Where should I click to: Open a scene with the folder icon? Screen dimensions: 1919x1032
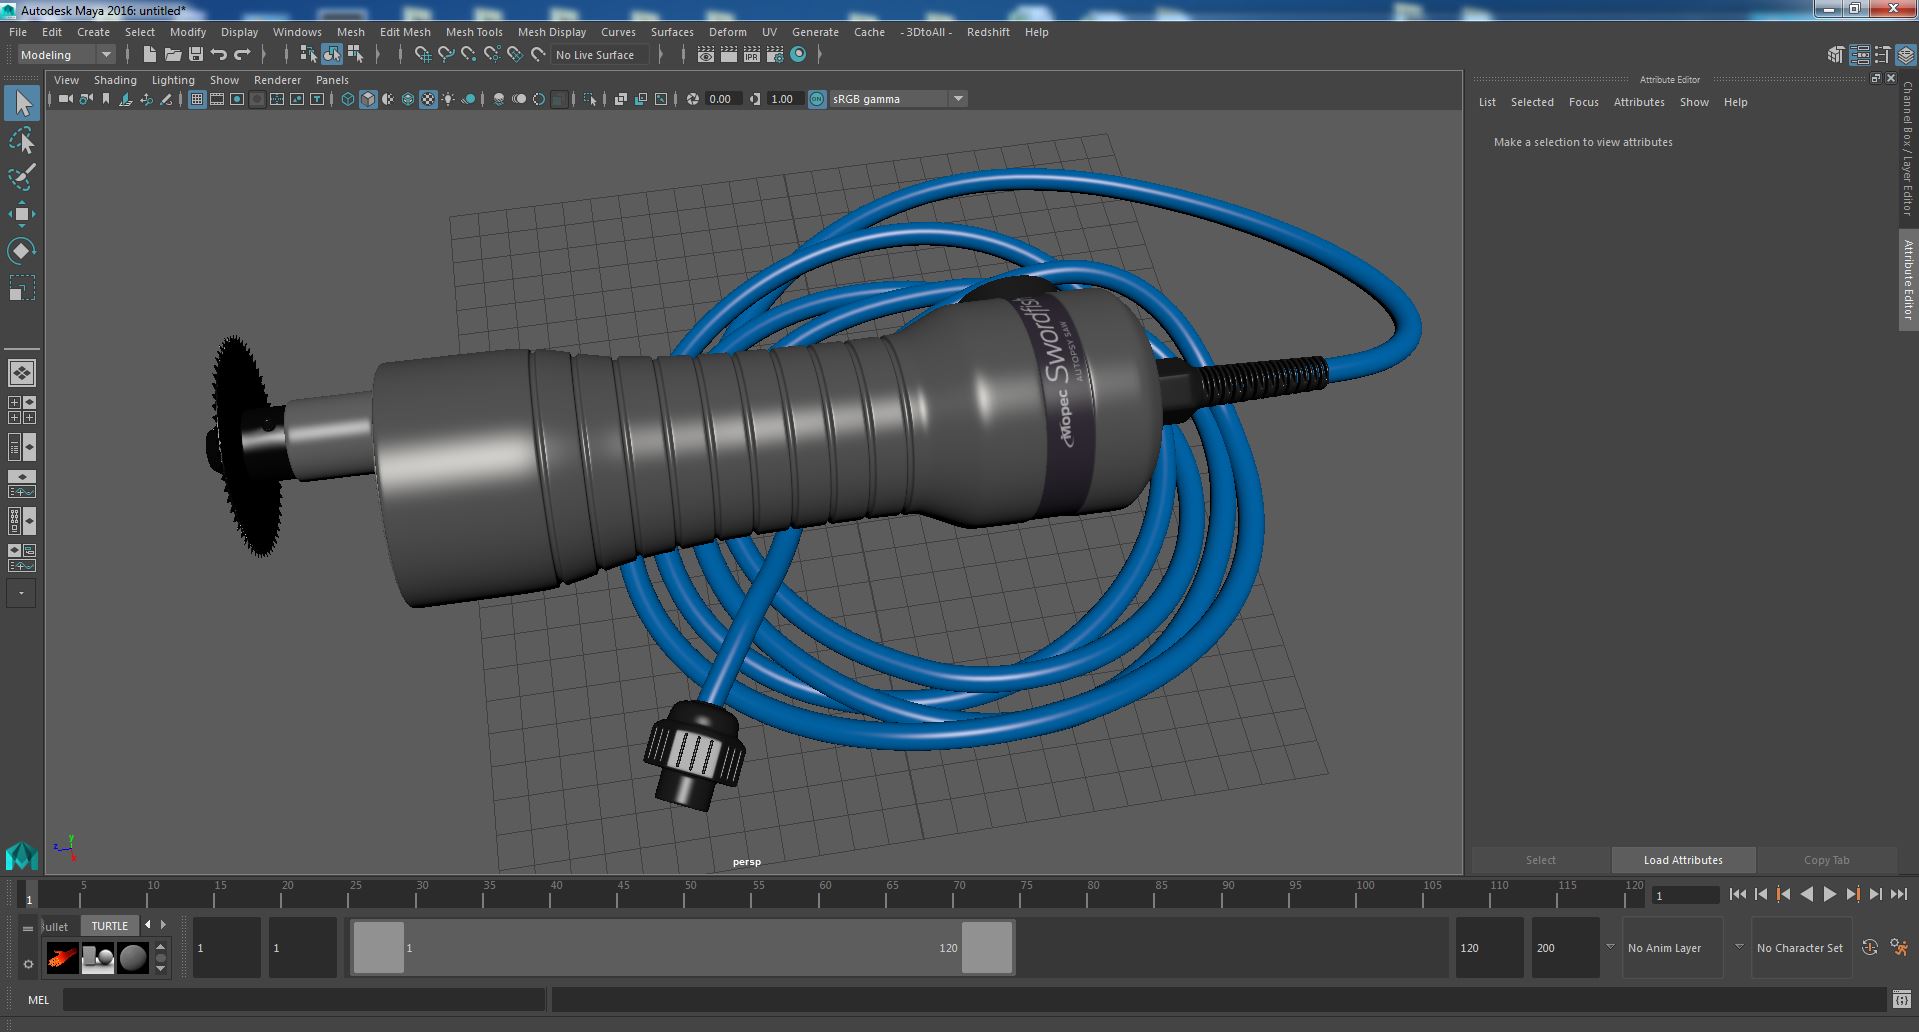173,55
